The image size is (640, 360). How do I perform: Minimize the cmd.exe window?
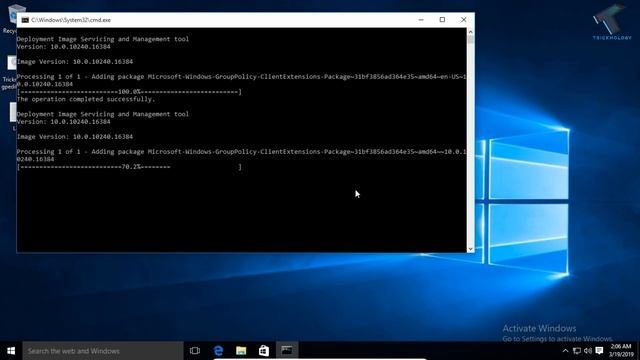(x=421, y=20)
